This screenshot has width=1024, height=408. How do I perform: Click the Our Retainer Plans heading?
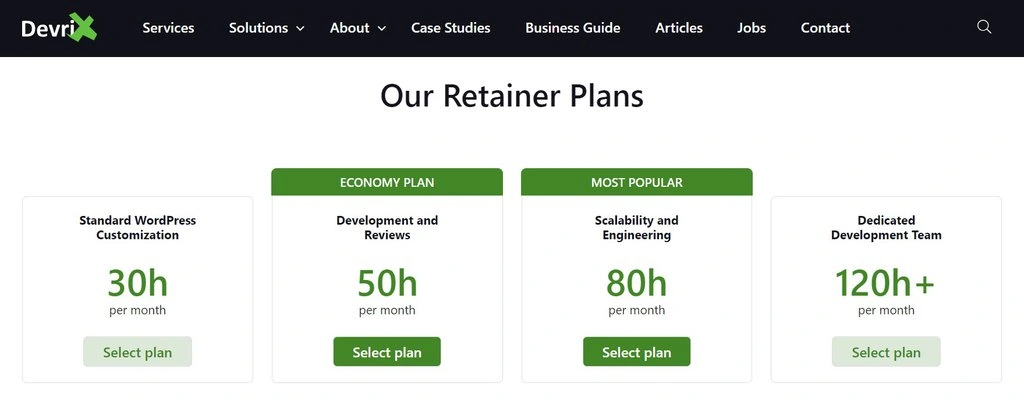(x=512, y=96)
